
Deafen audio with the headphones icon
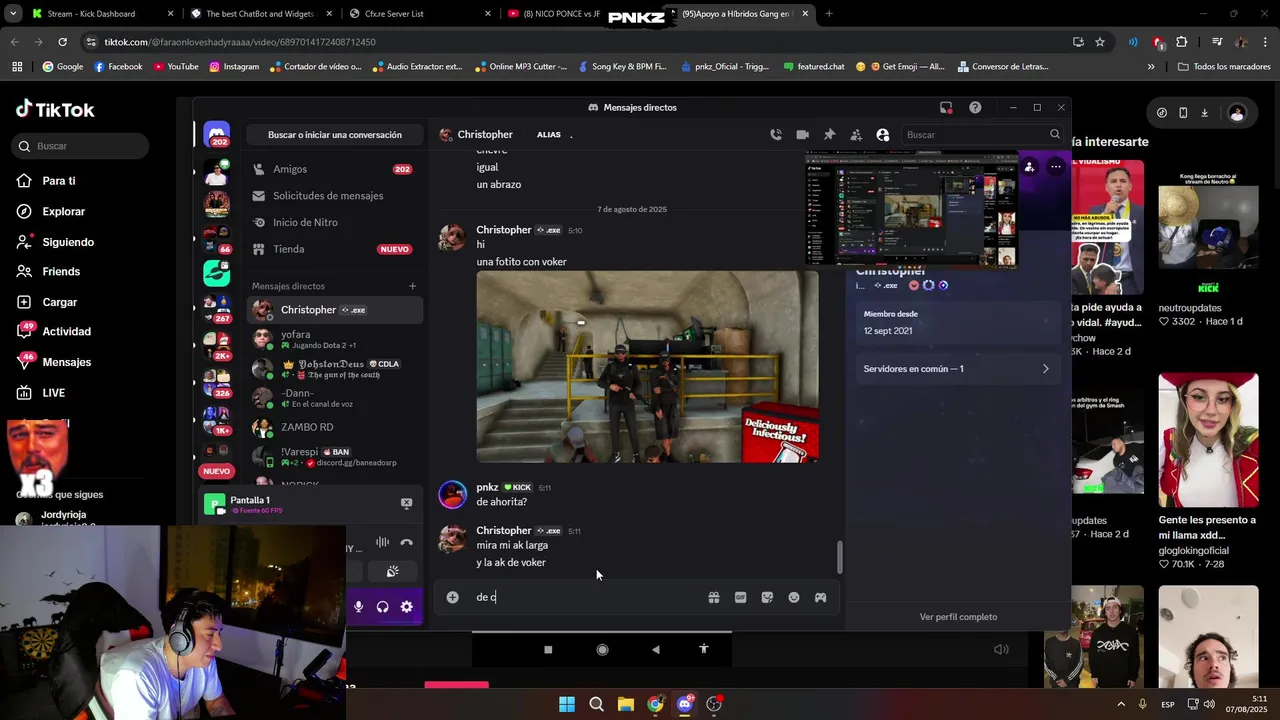coord(382,607)
